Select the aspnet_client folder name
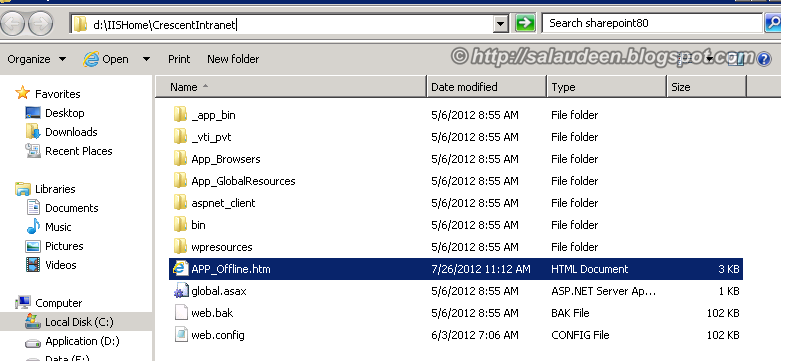Image resolution: width=785 pixels, height=361 pixels. (223, 203)
